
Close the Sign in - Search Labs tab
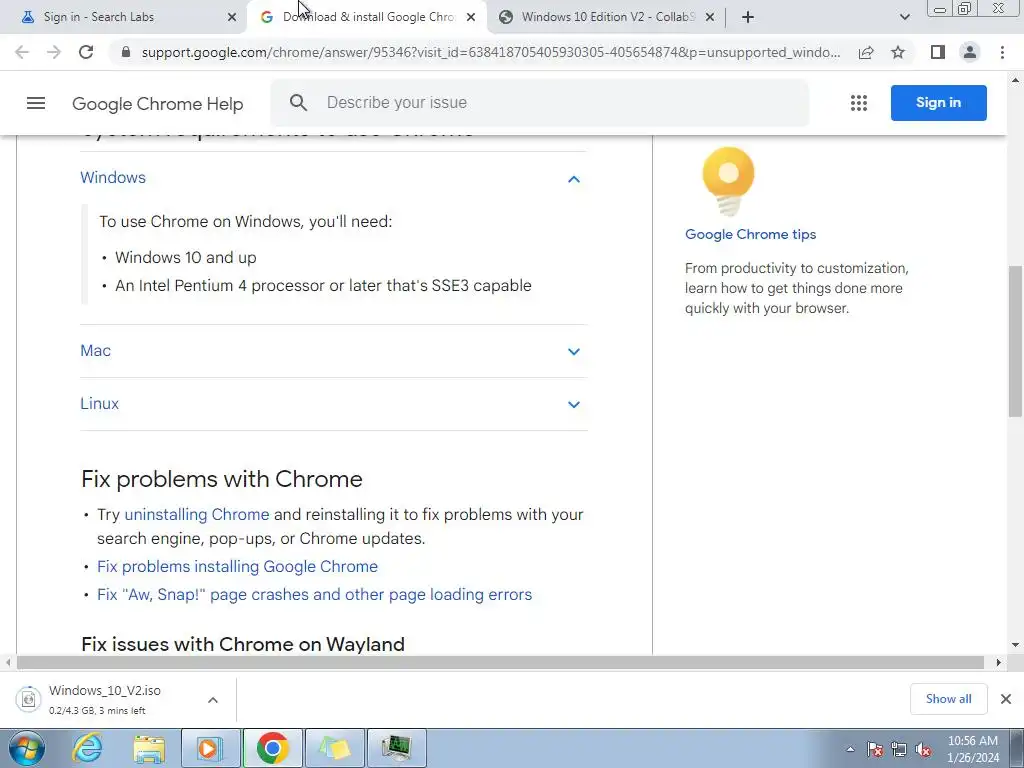232,17
